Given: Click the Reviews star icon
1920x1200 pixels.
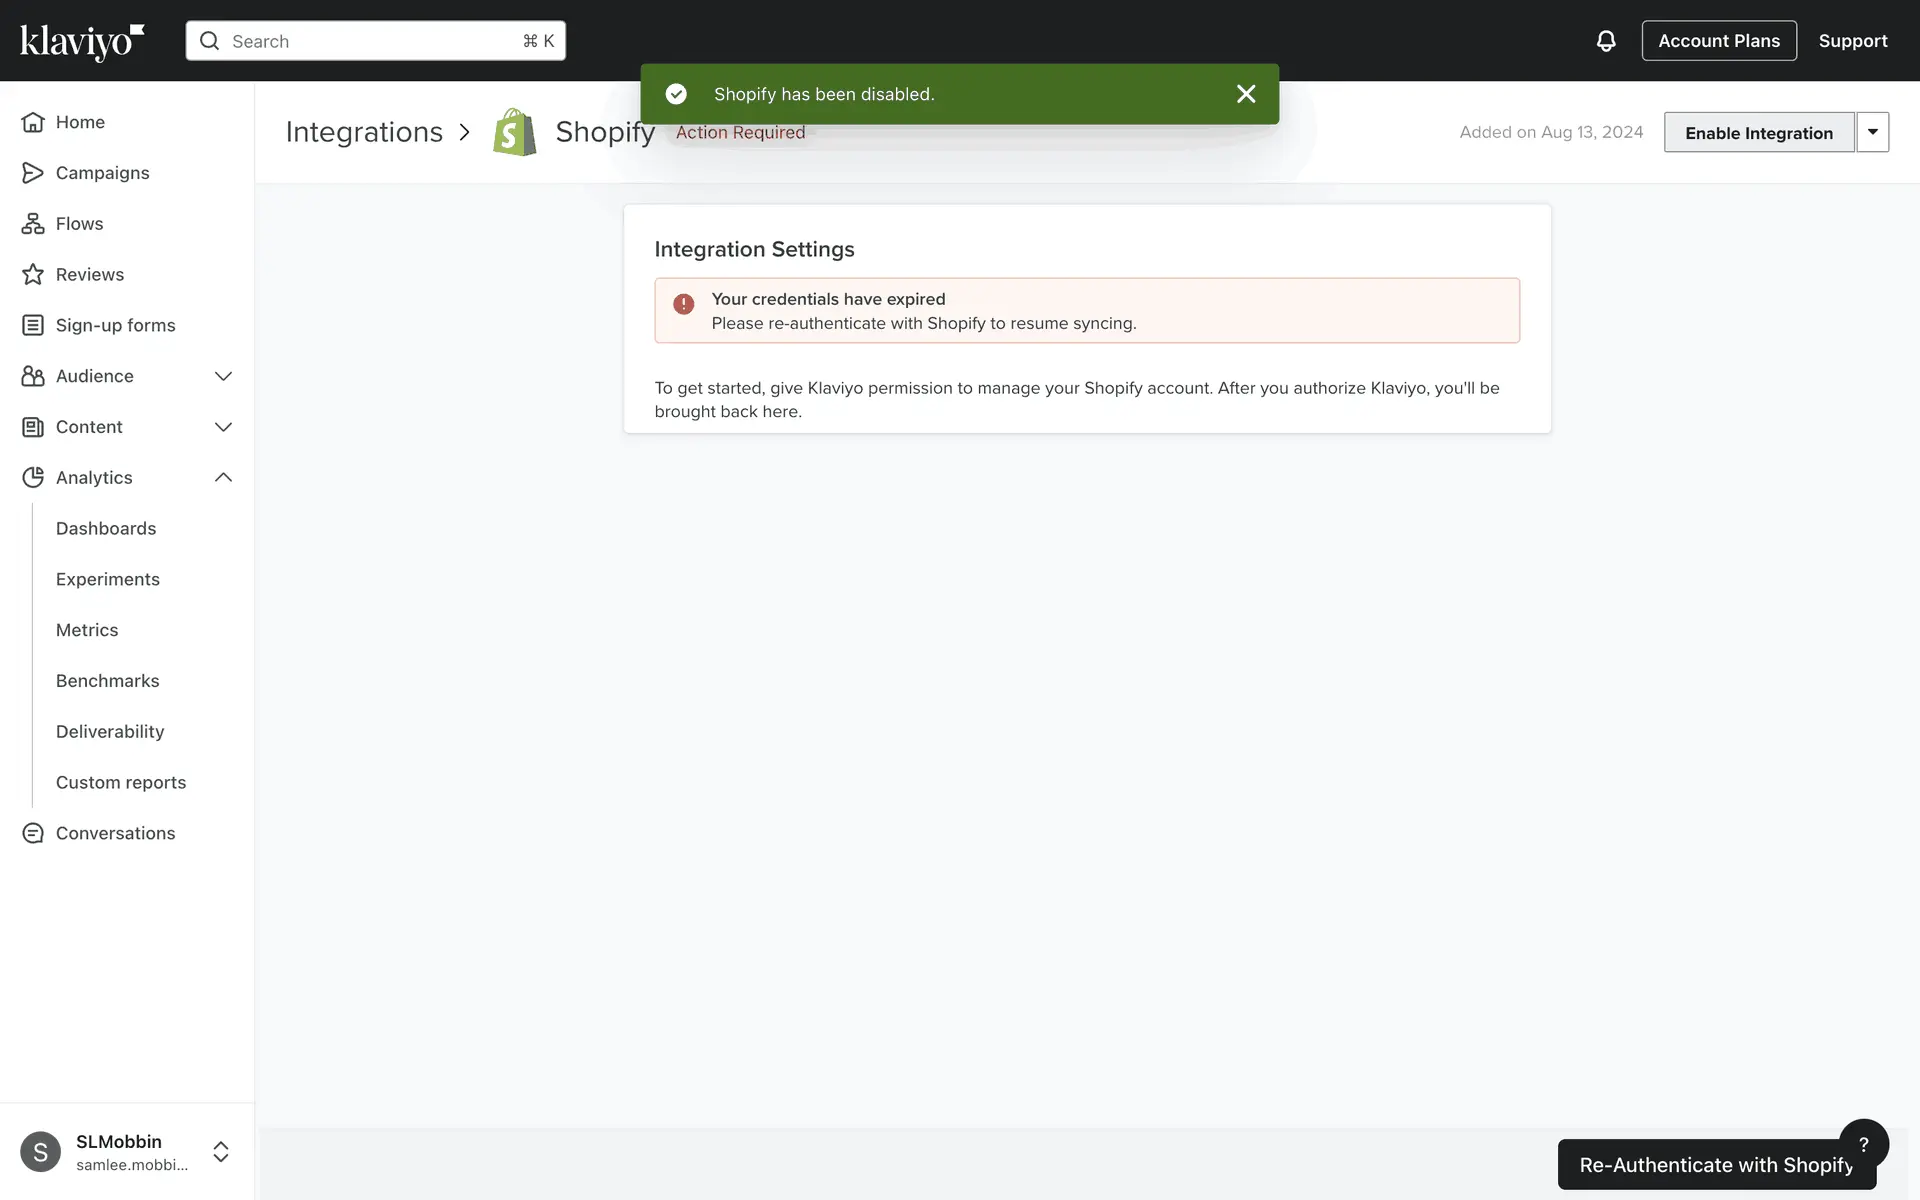Looking at the screenshot, I should [33, 275].
